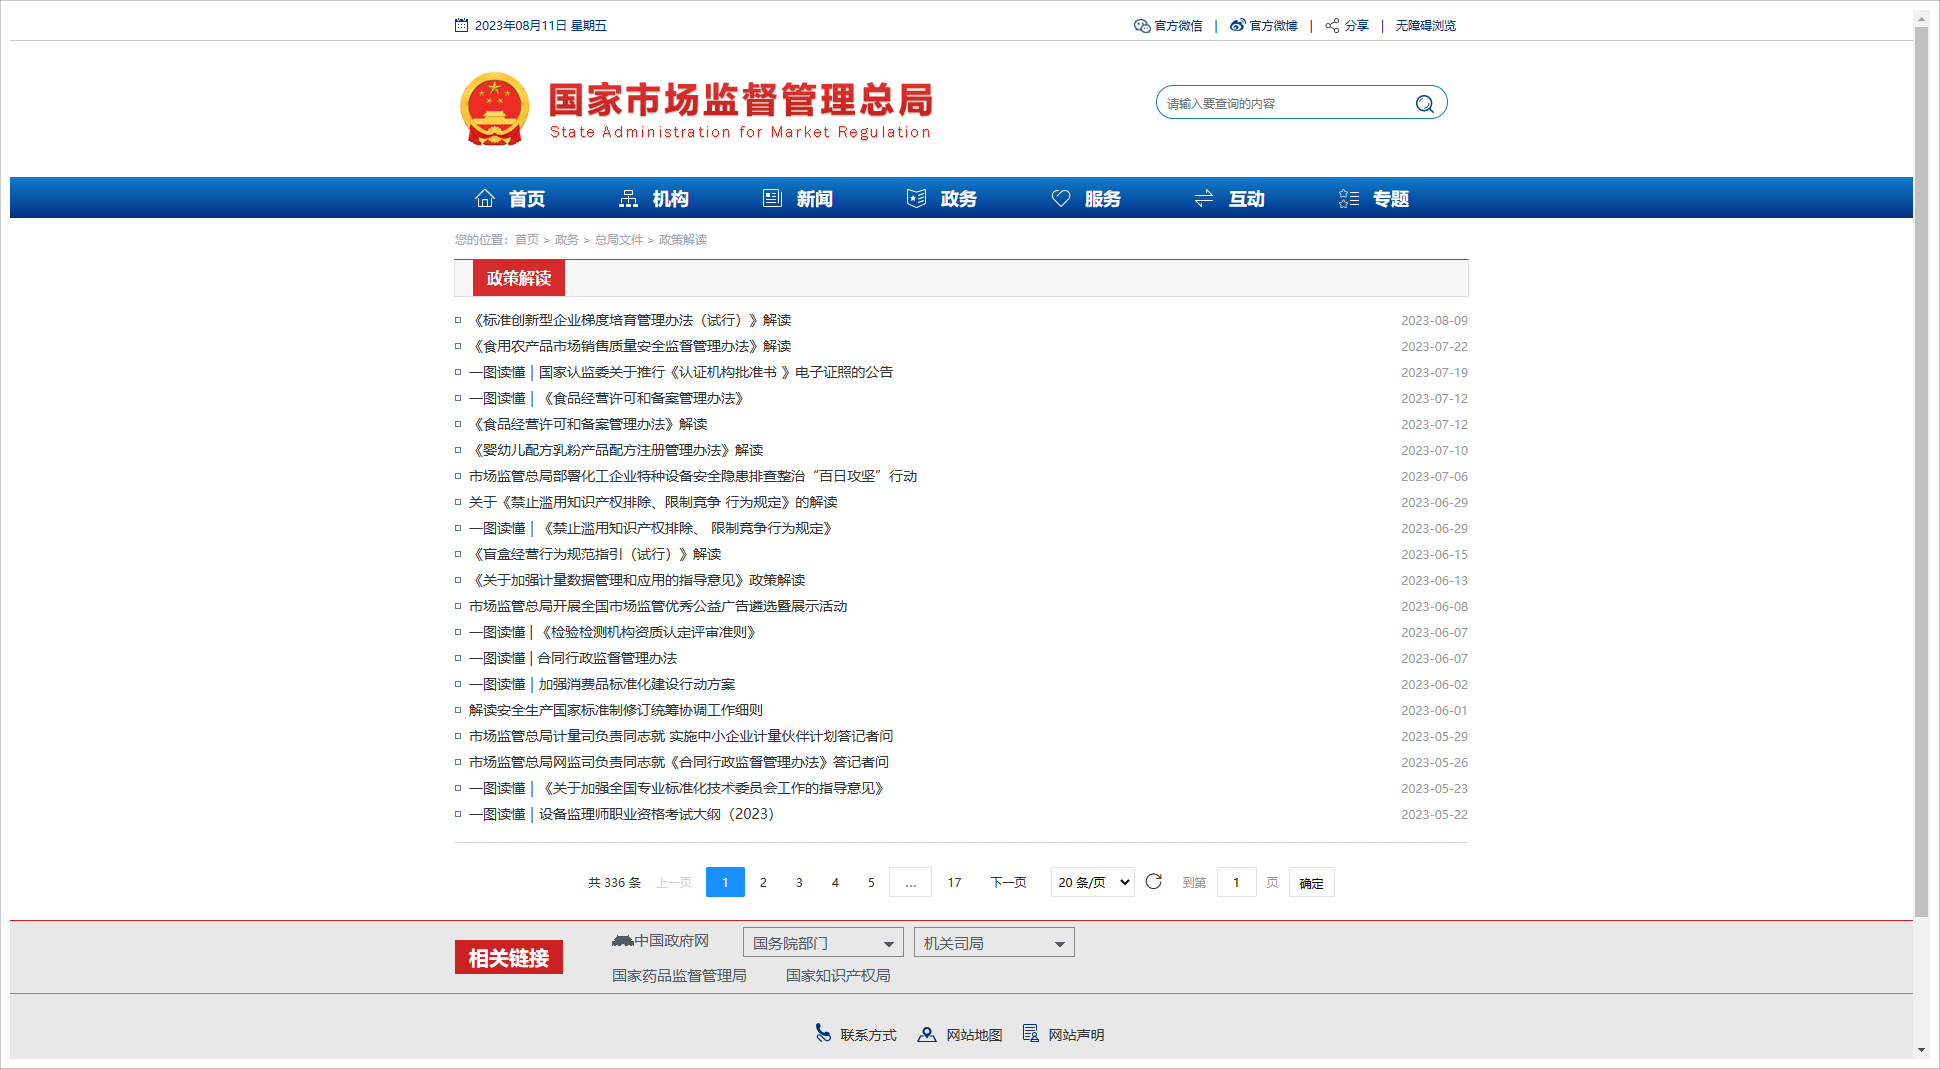This screenshot has height=1069, width=1940.
Task: Expand the 国务院部门 dropdown
Action: point(822,943)
